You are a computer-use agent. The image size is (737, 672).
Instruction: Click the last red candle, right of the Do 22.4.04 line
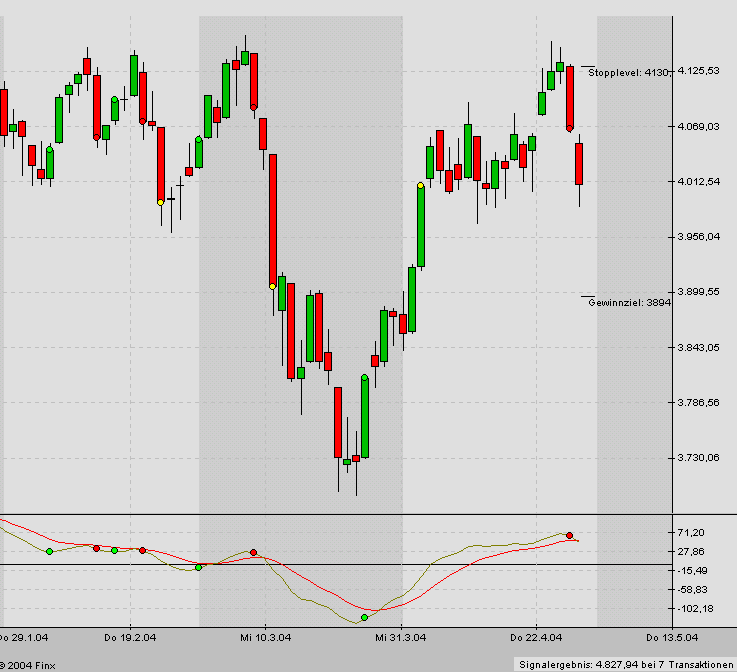coord(579,164)
